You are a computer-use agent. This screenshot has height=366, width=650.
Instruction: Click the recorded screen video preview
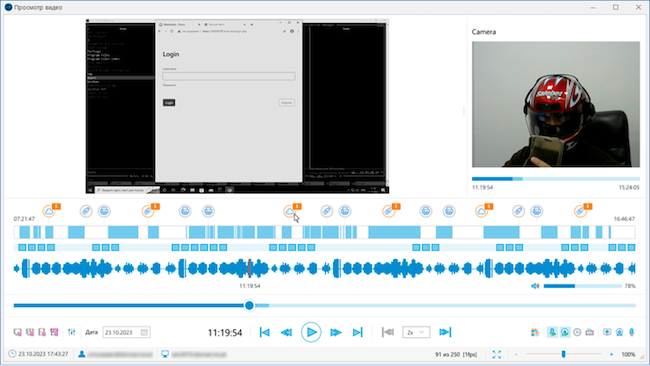[237, 106]
